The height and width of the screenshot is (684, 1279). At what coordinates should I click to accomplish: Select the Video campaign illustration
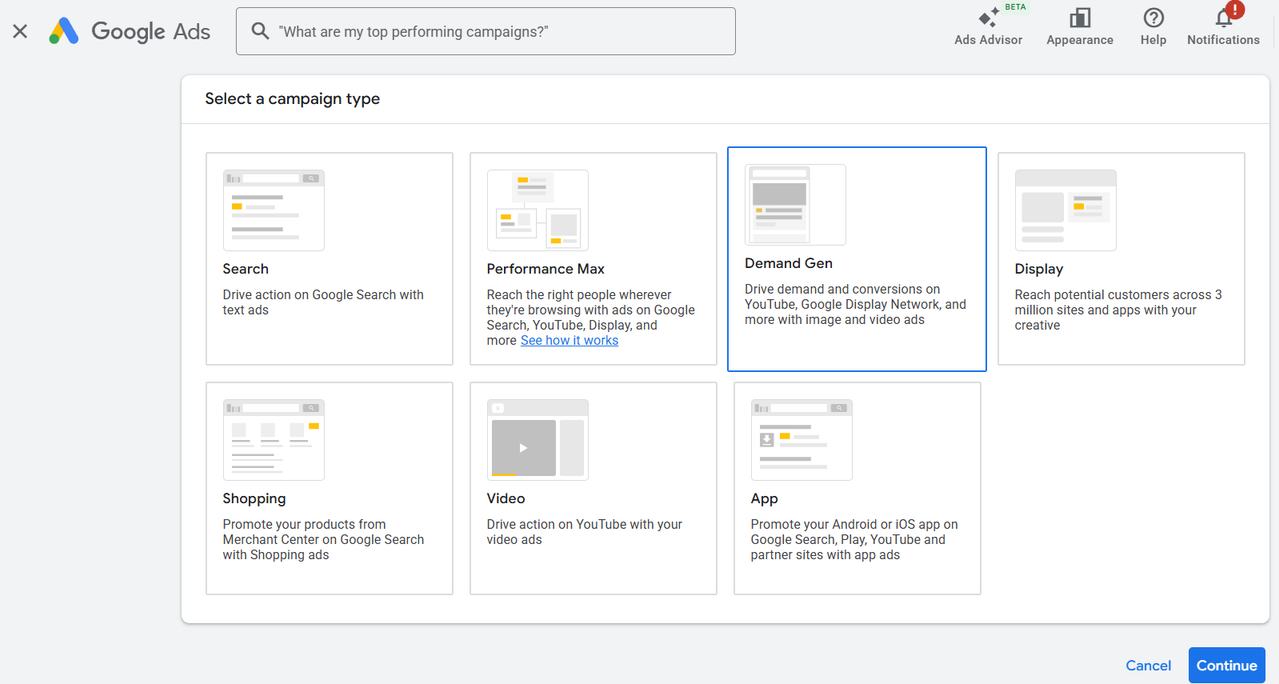tap(538, 440)
